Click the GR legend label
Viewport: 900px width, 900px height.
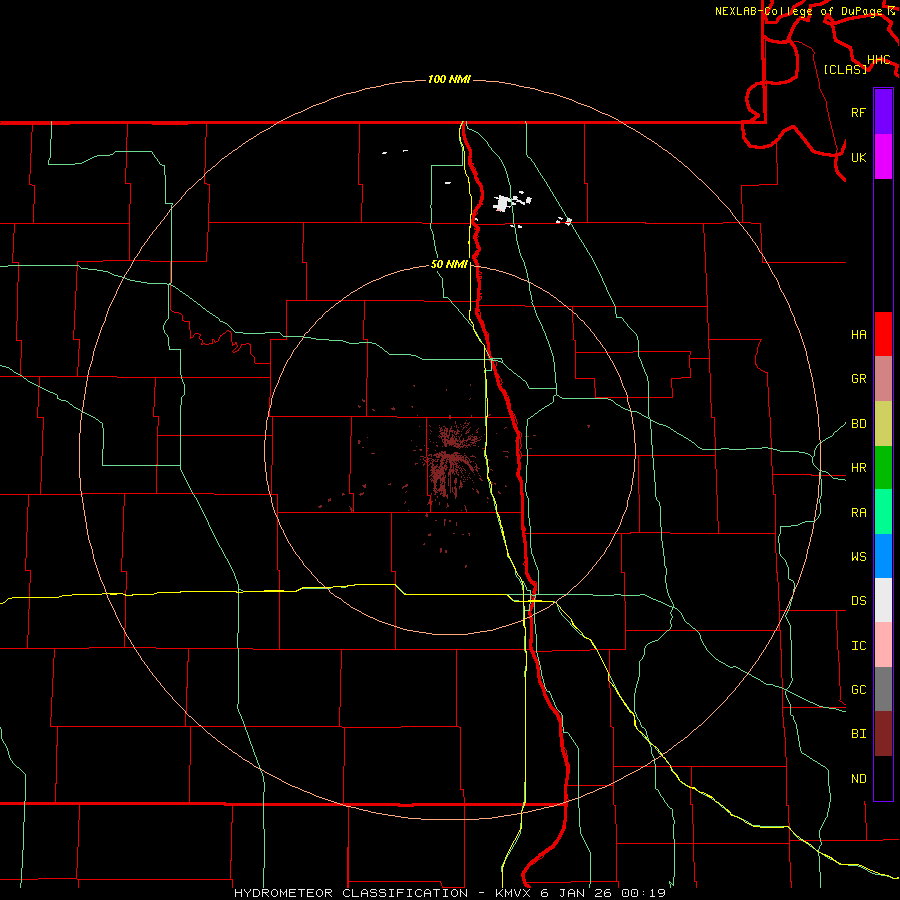859,379
